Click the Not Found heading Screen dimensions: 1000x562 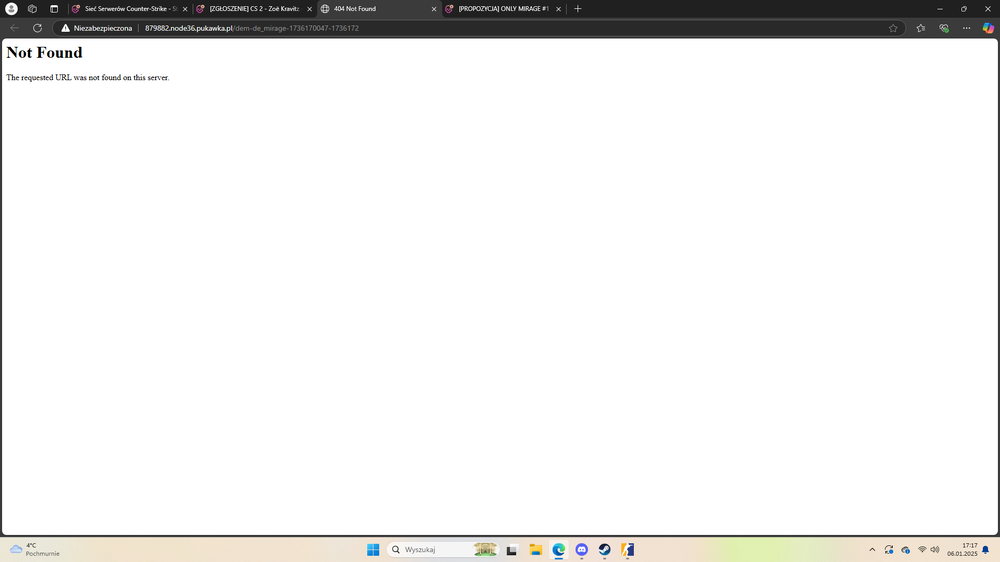pyautogui.click(x=45, y=52)
